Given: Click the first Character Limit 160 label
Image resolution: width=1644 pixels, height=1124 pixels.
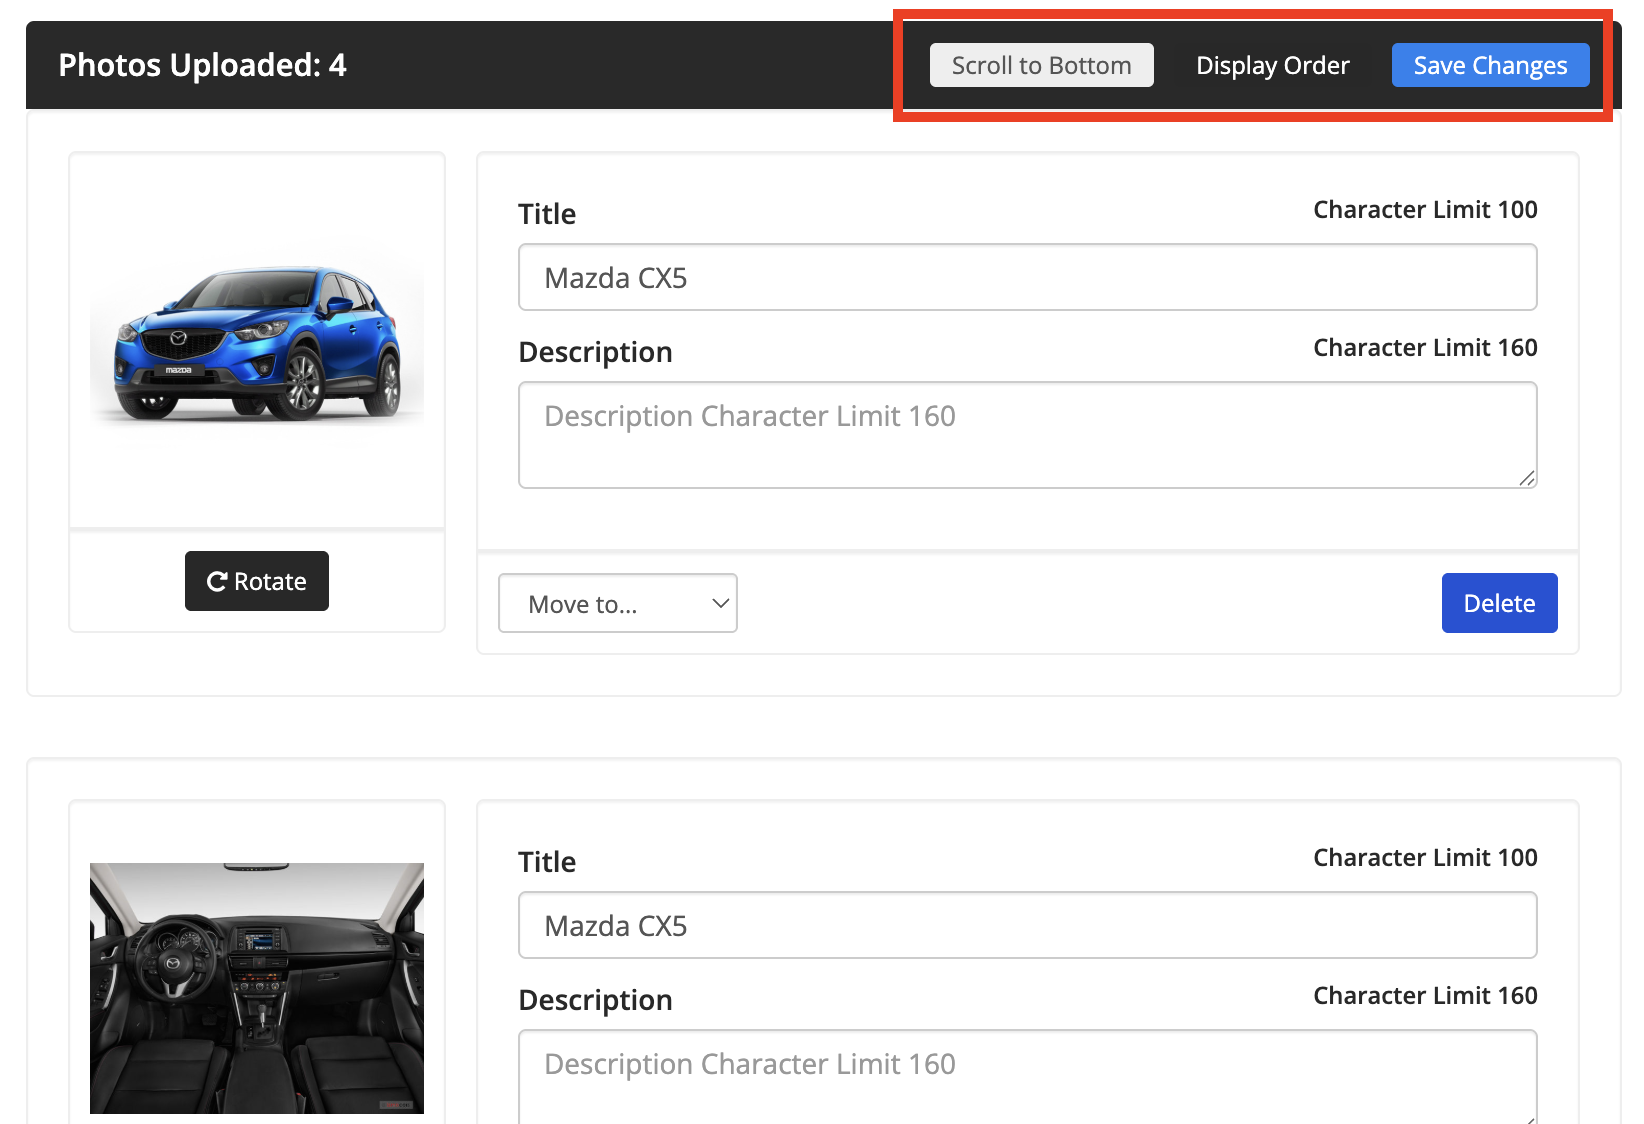Looking at the screenshot, I should point(1425,347).
